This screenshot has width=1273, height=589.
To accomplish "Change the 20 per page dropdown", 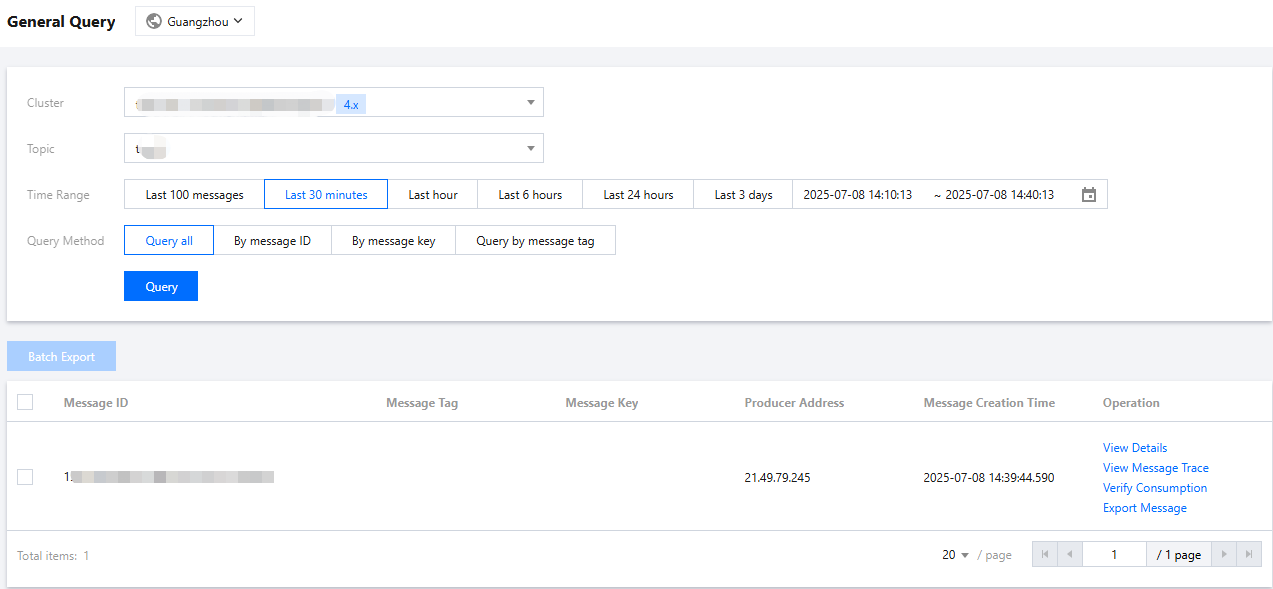I will (x=956, y=555).
